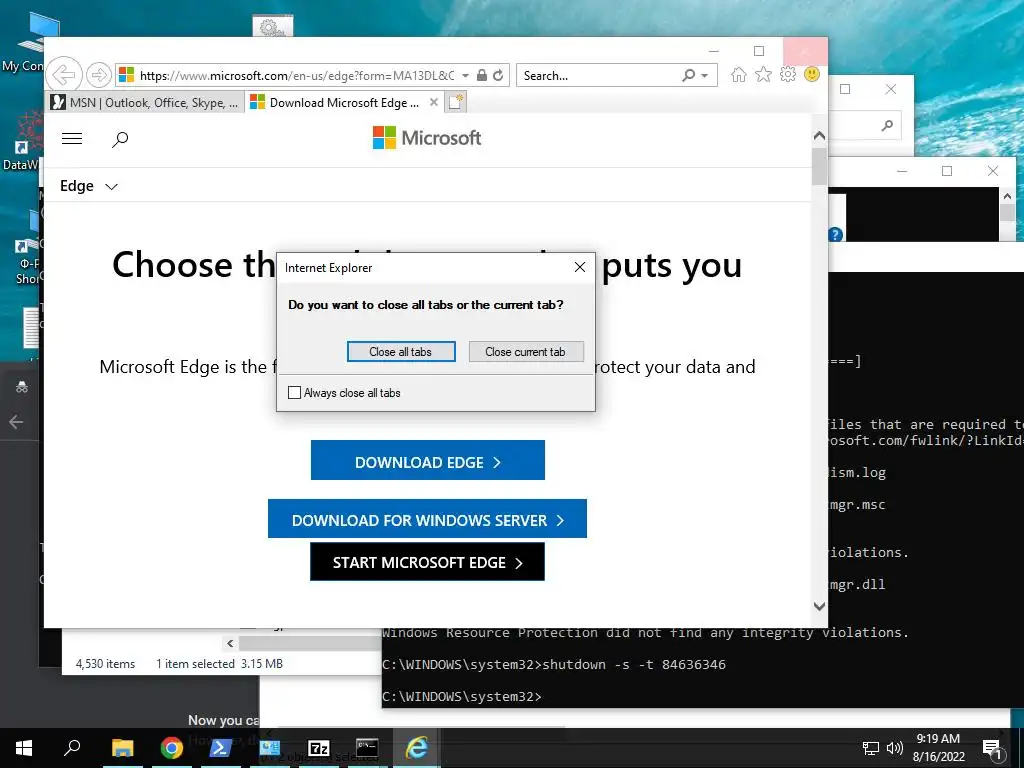
Task: Expand the Edge submenu chevron
Action: (112, 187)
